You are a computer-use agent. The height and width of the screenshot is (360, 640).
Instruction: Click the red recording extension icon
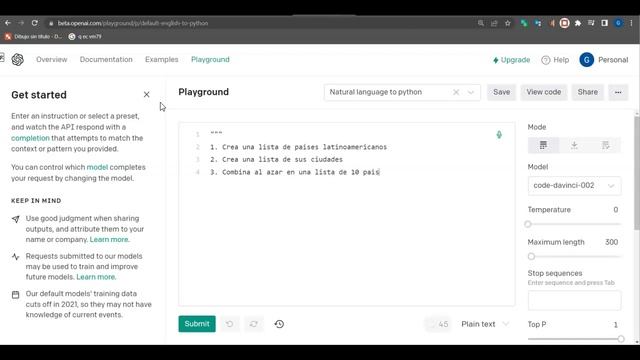click(564, 23)
